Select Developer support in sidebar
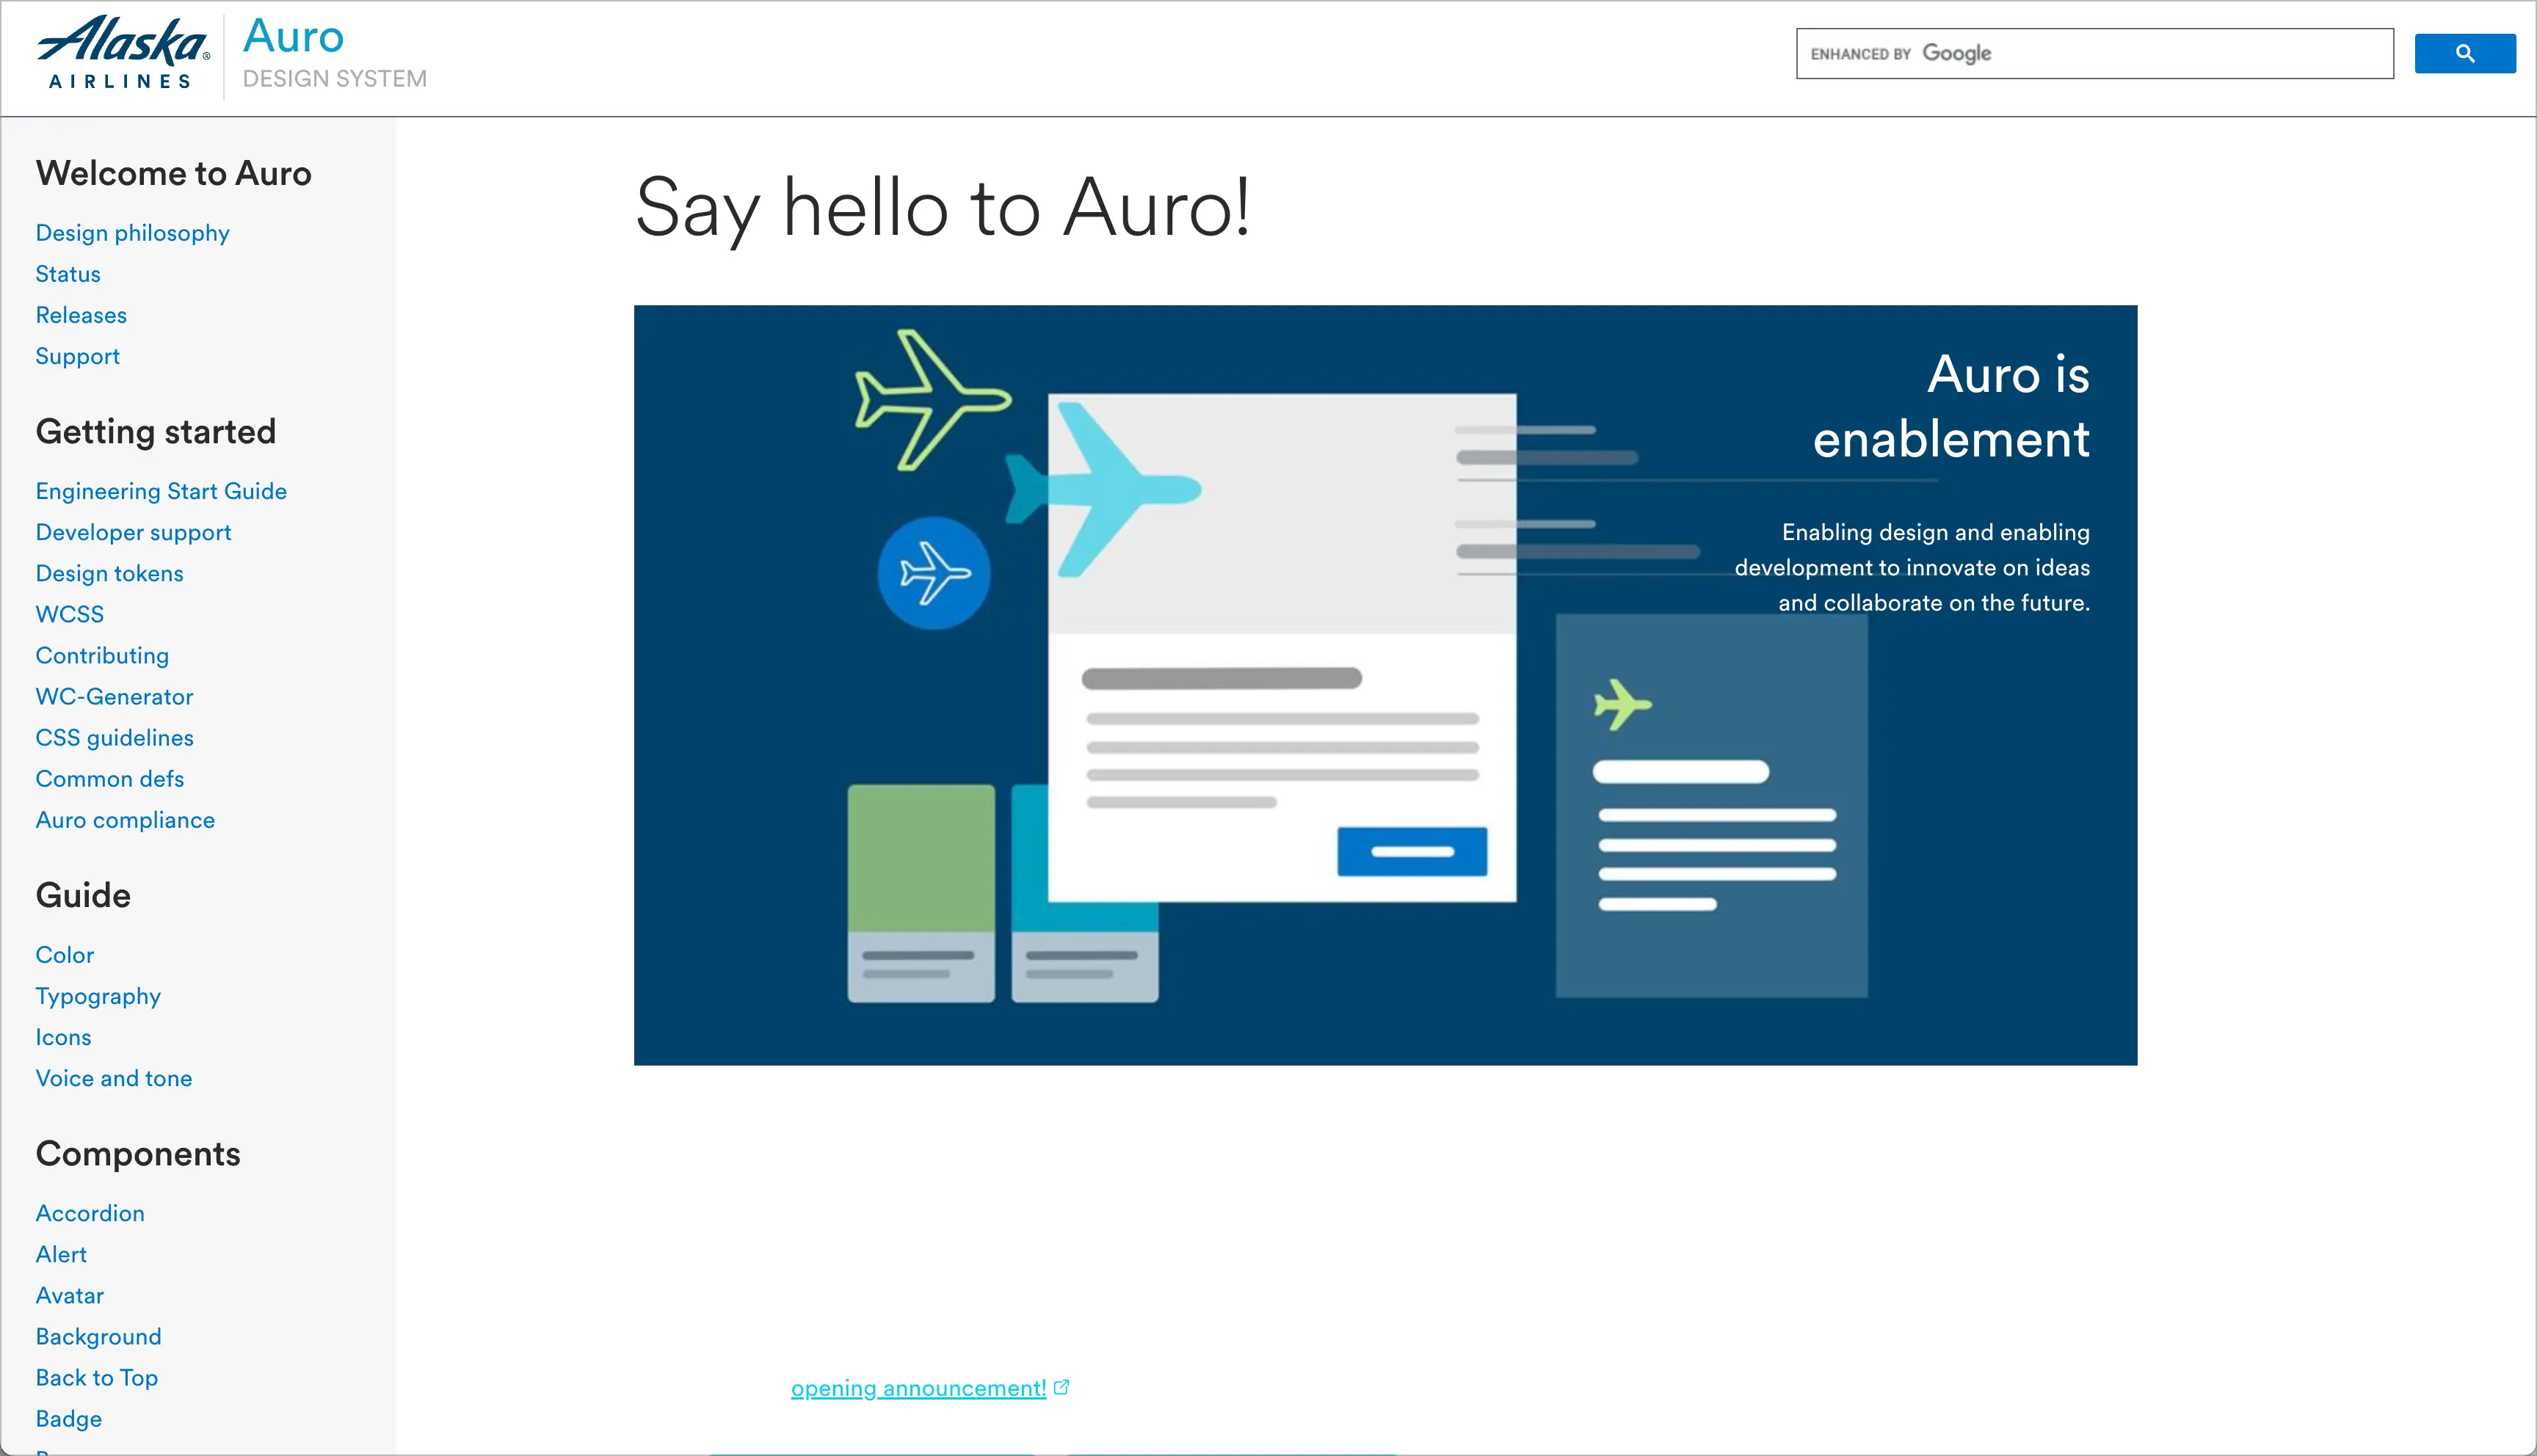This screenshot has height=1456, width=2537. [x=133, y=532]
